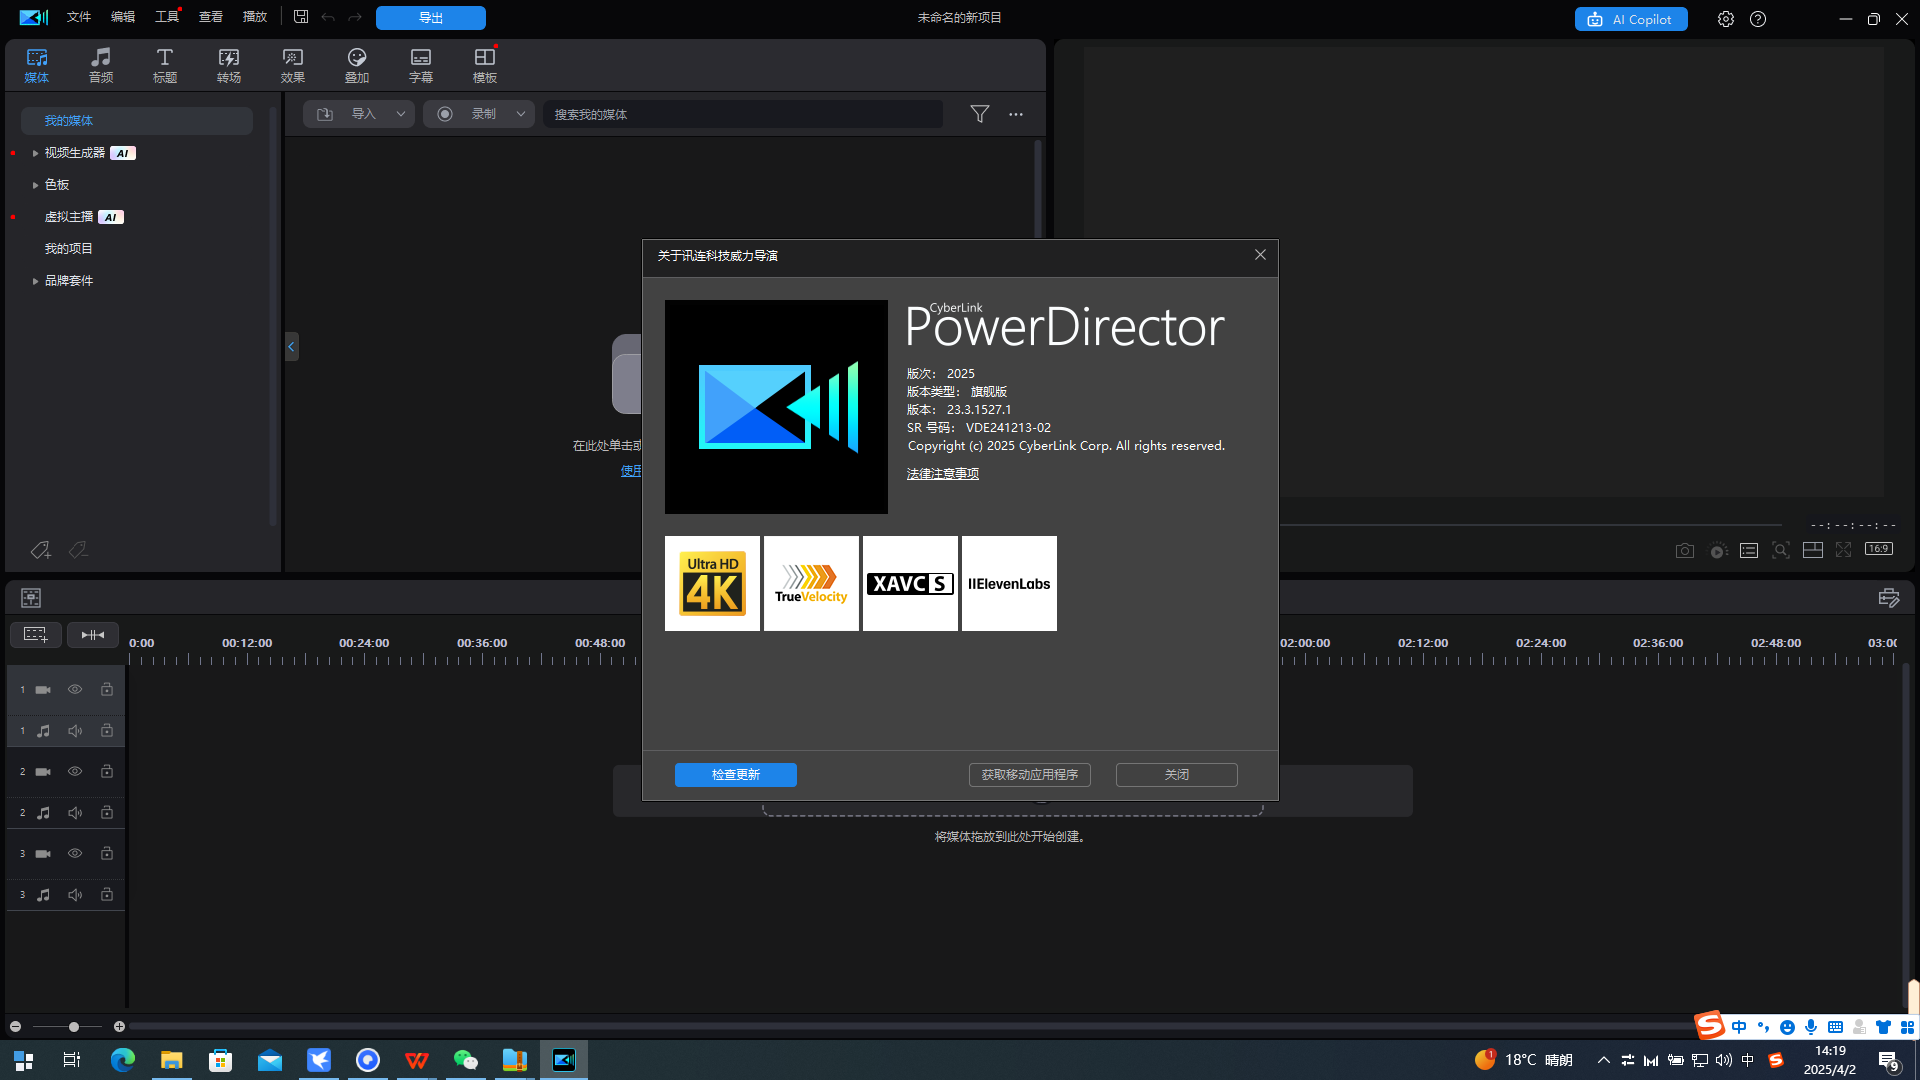This screenshot has height=1080, width=1920.
Task: Open the 编辑 menu
Action: click(x=123, y=17)
